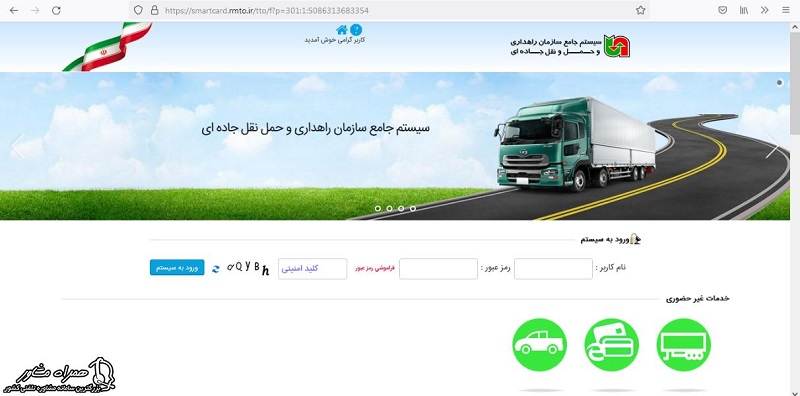
Task: Open the browser library icon
Action: coord(744,10)
